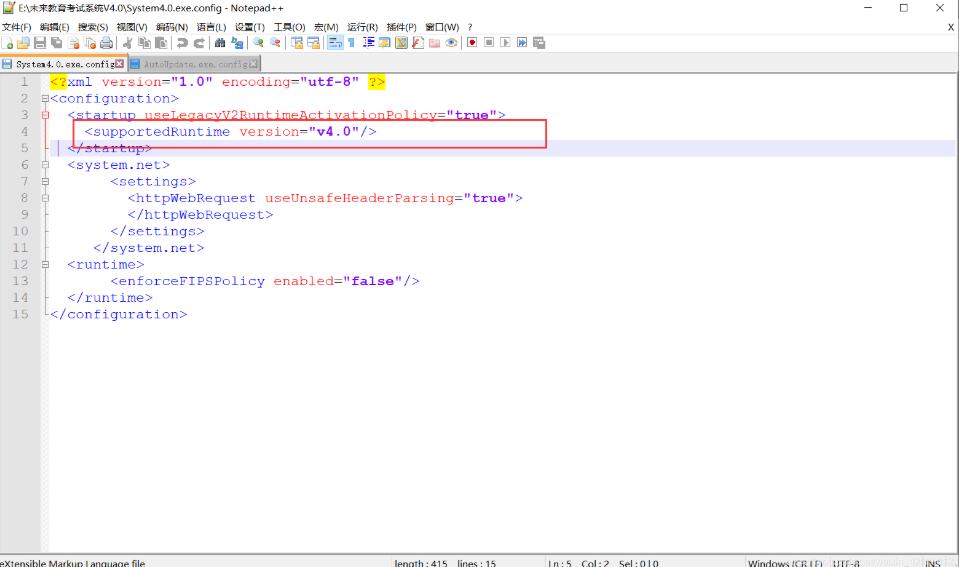Click line number 13 in the margin
The image size is (962, 567).
[x=21, y=281]
